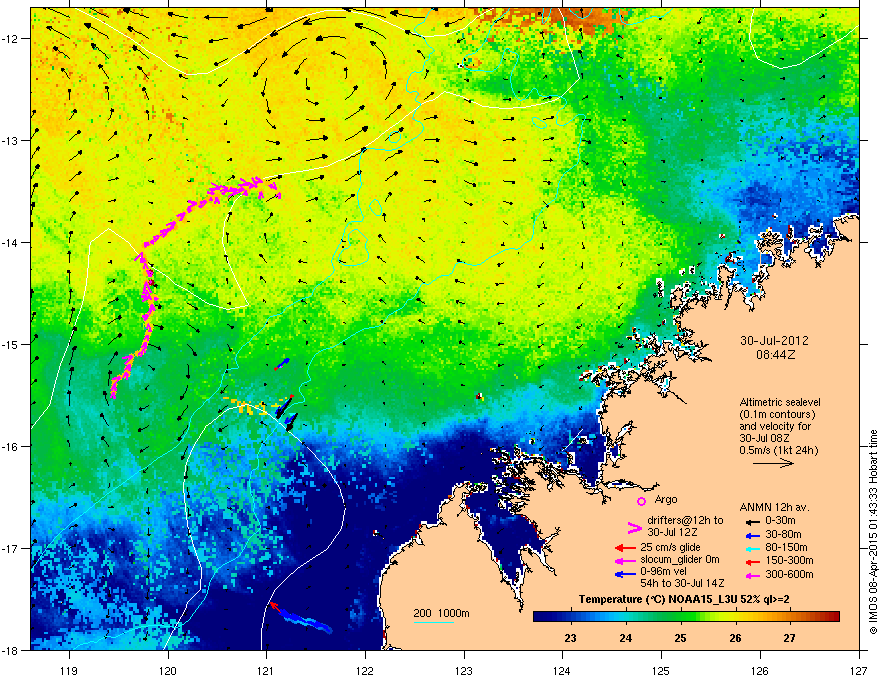
Task: Click the '30-80m' depth label
Action: (x=783, y=535)
